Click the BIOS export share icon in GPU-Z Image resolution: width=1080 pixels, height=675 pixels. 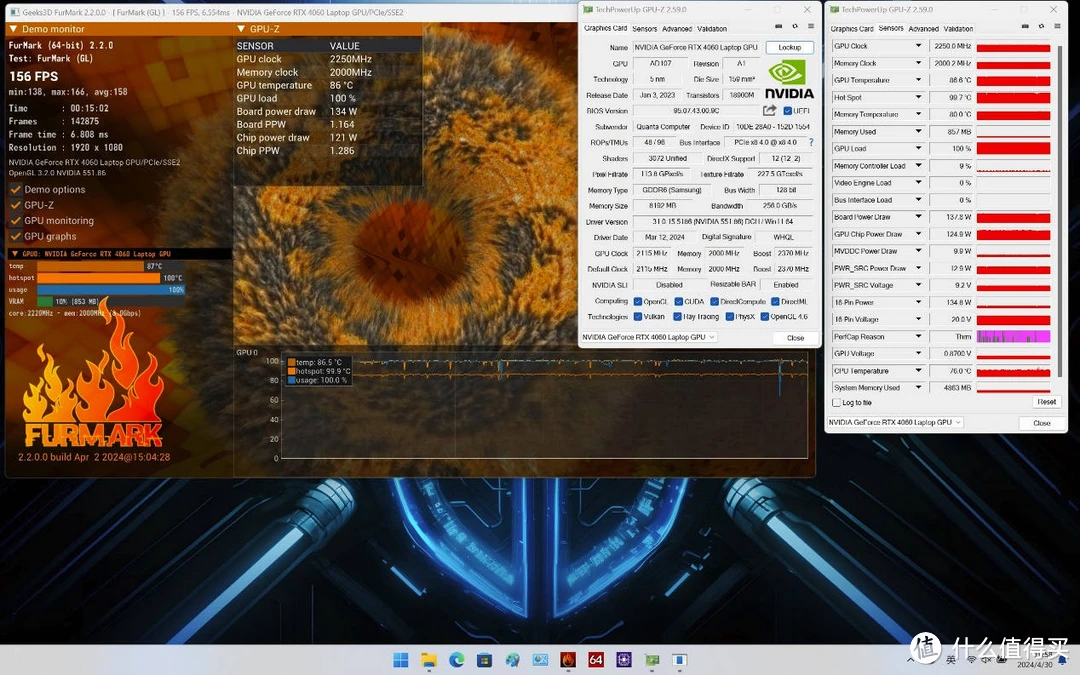tap(769, 111)
